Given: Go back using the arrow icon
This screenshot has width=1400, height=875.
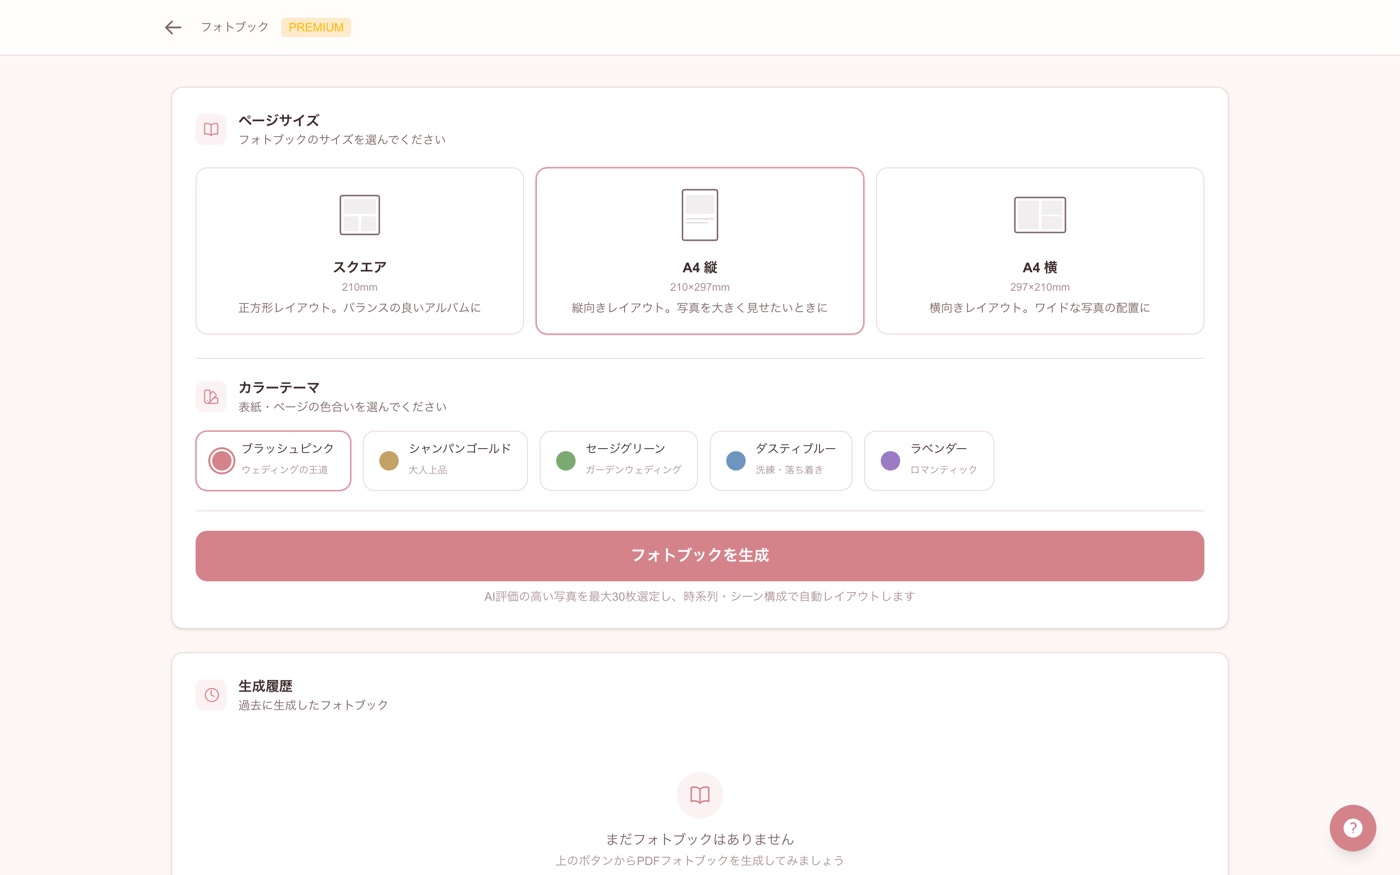Looking at the screenshot, I should [x=173, y=27].
